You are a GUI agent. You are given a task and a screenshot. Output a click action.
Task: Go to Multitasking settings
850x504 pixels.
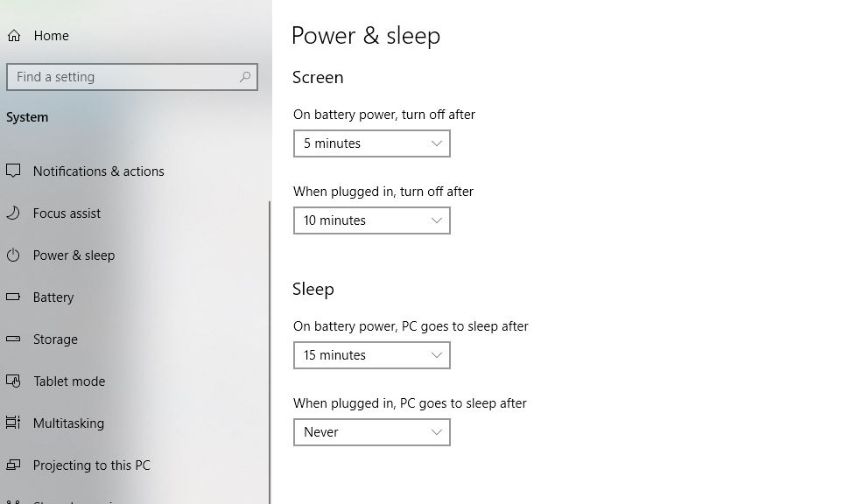68,423
